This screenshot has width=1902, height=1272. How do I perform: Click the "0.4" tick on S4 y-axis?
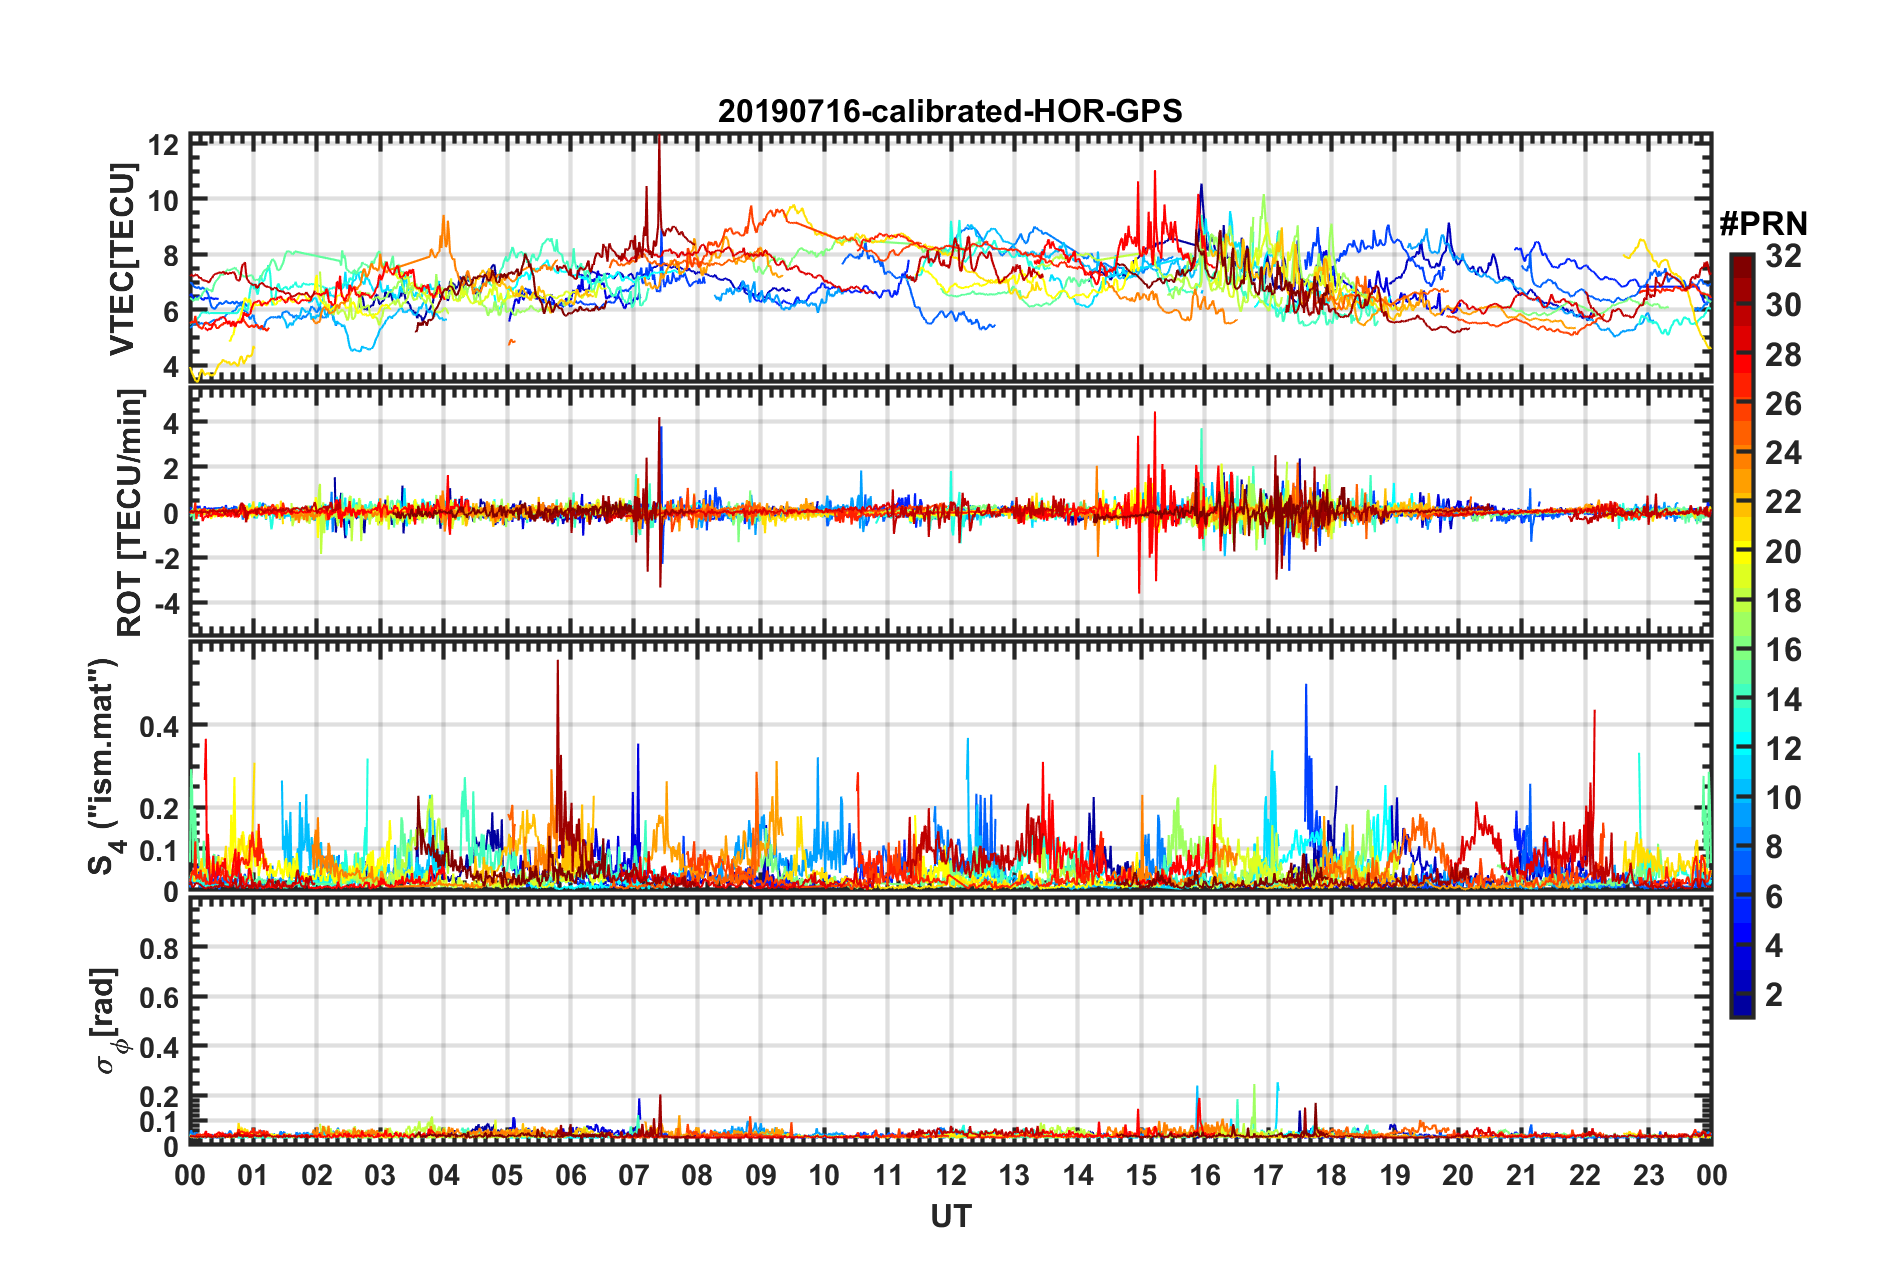pos(160,726)
